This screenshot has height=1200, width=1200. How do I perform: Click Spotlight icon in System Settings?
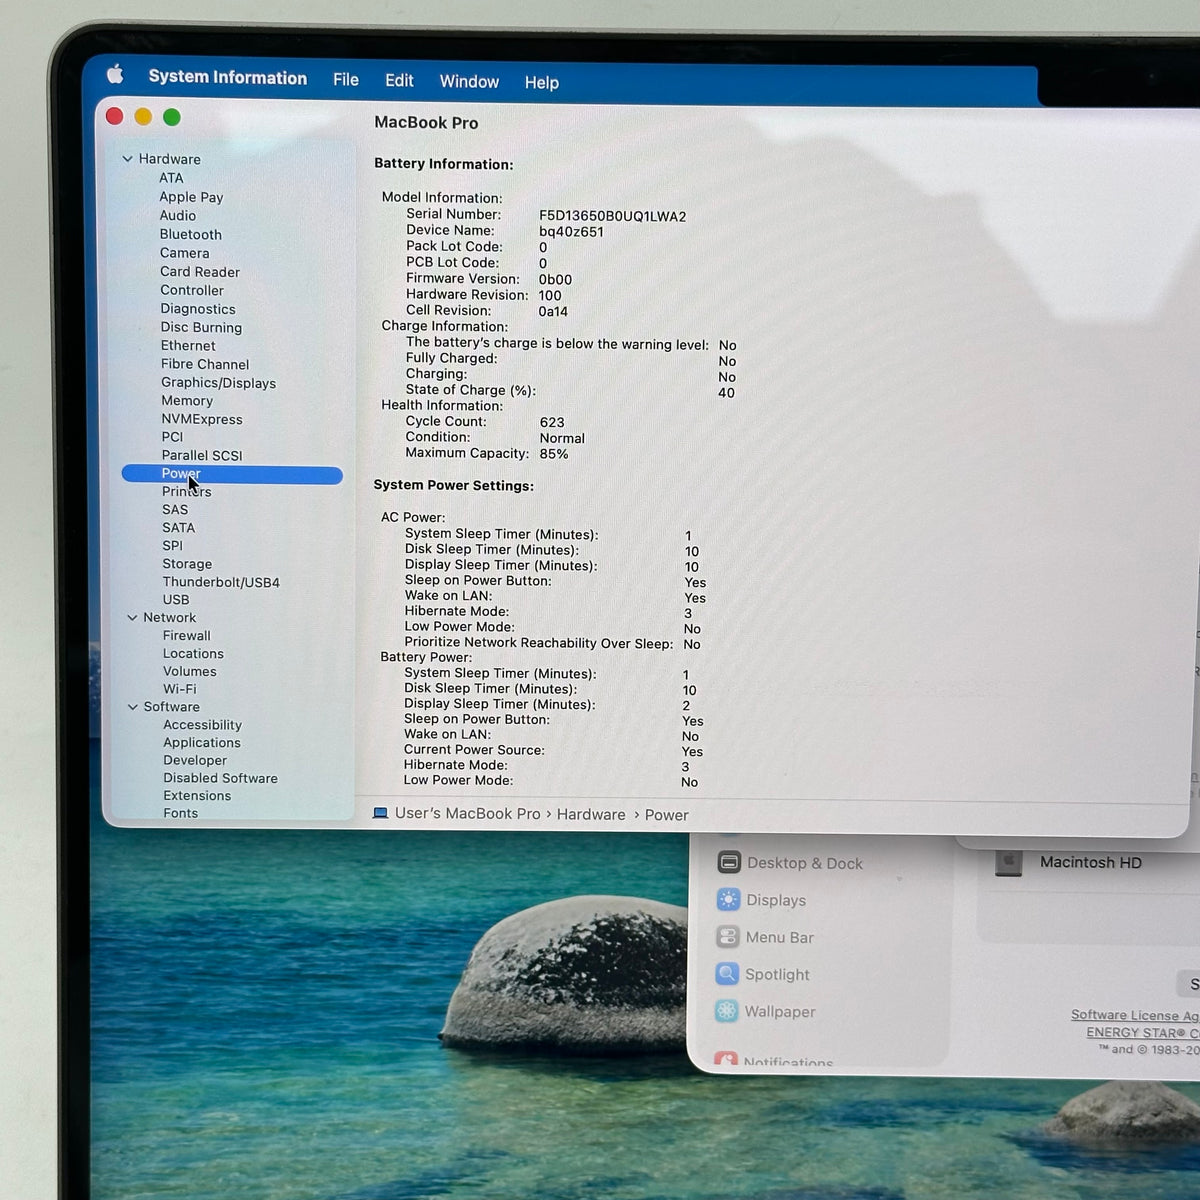tap(727, 974)
